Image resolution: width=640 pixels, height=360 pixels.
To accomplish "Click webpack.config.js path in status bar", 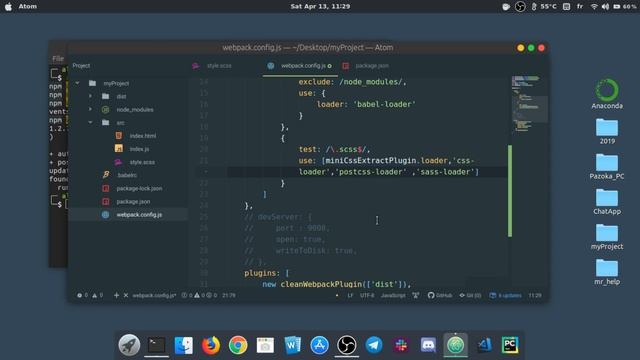I will point(154,296).
